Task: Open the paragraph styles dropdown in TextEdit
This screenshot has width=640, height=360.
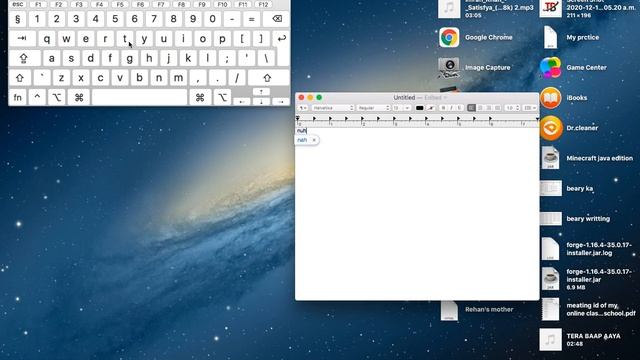Action: [302, 108]
